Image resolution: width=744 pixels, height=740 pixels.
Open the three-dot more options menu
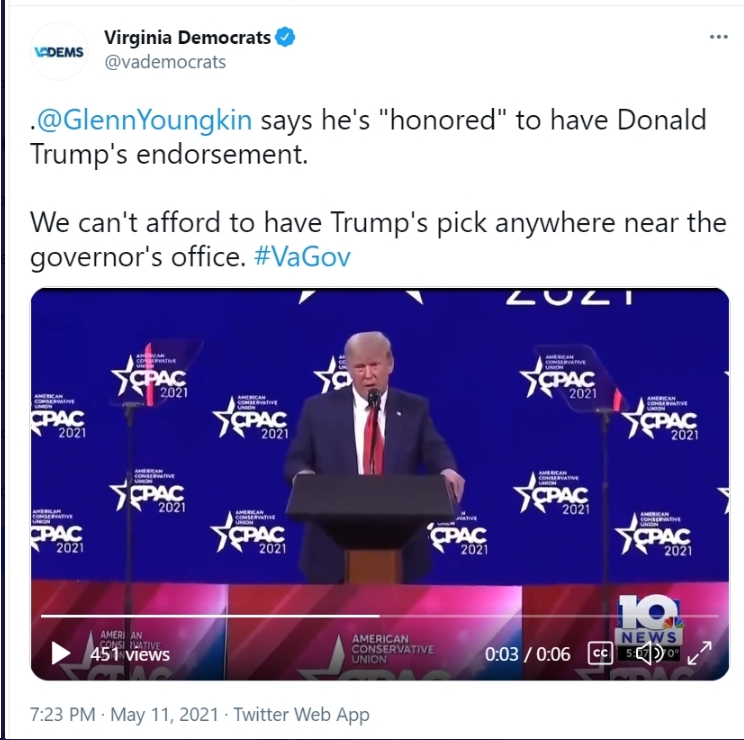pyautogui.click(x=718, y=37)
